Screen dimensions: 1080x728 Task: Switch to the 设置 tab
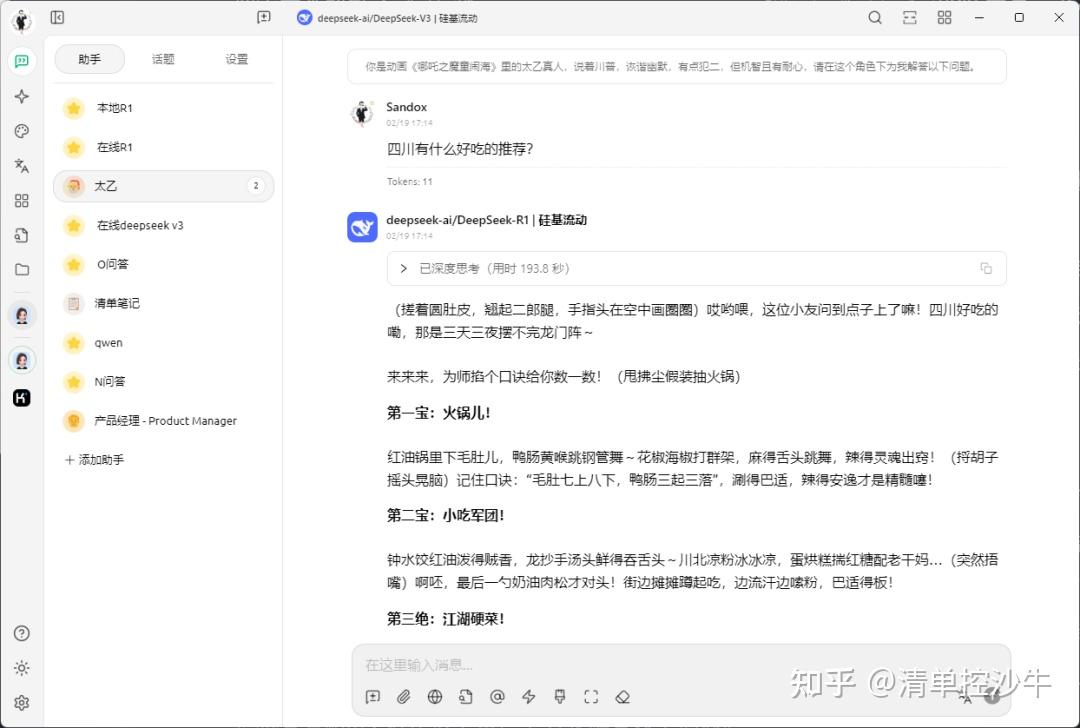pos(236,59)
